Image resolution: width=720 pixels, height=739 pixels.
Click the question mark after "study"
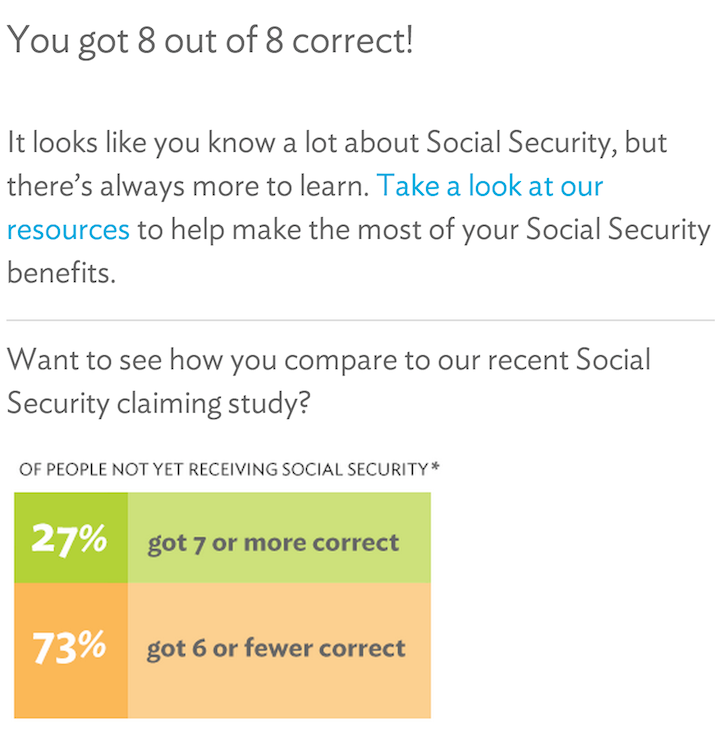click(x=304, y=402)
